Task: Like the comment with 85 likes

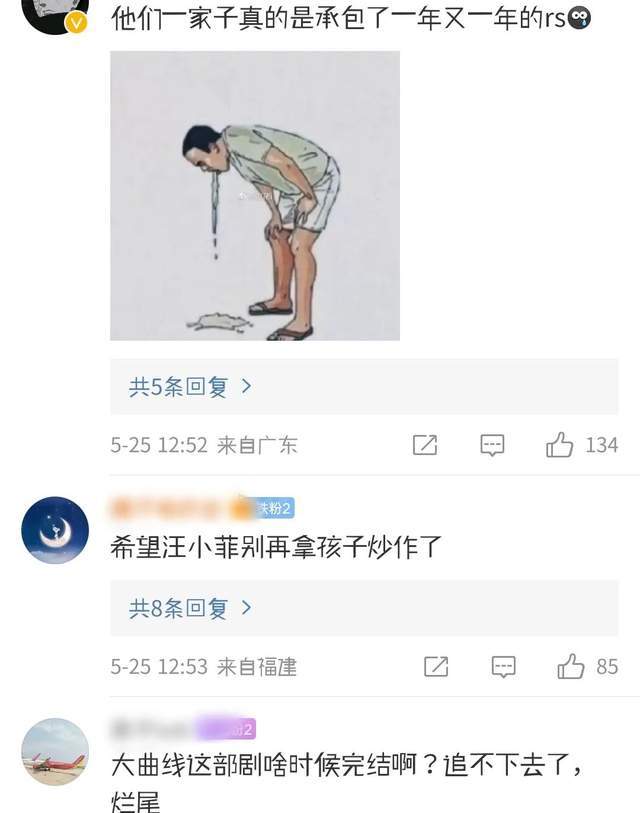Action: 571,666
